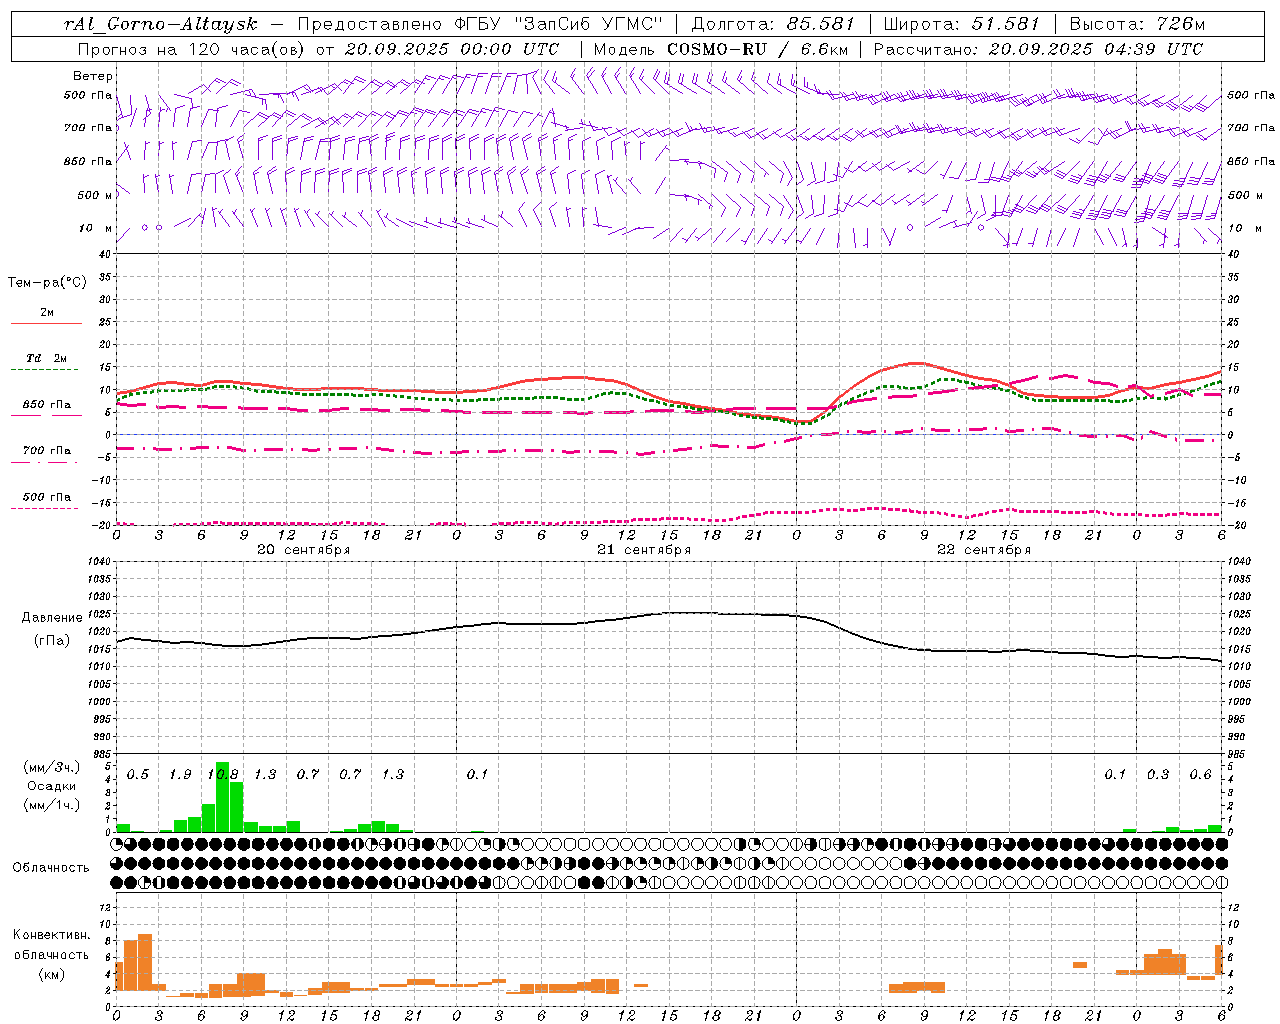The width and height of the screenshot is (1280, 1024).
Task: Click the Тем-ра(°C) axis label
Action: (47, 283)
